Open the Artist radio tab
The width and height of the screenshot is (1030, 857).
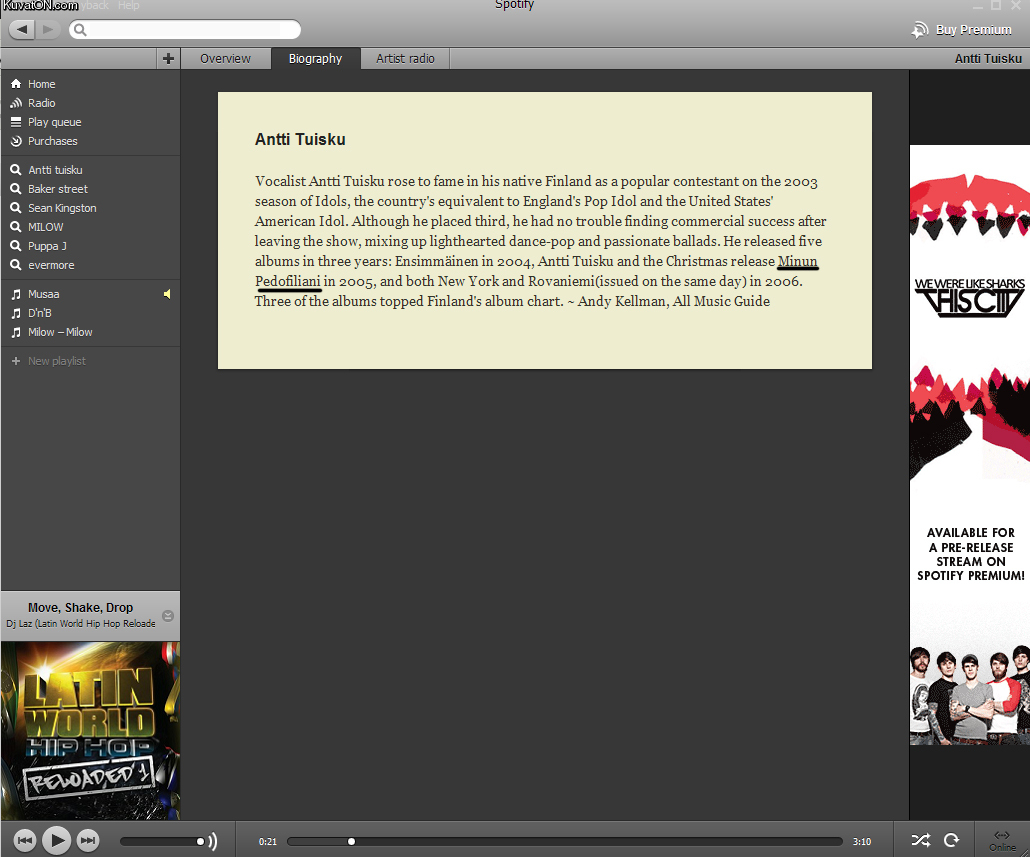click(405, 59)
